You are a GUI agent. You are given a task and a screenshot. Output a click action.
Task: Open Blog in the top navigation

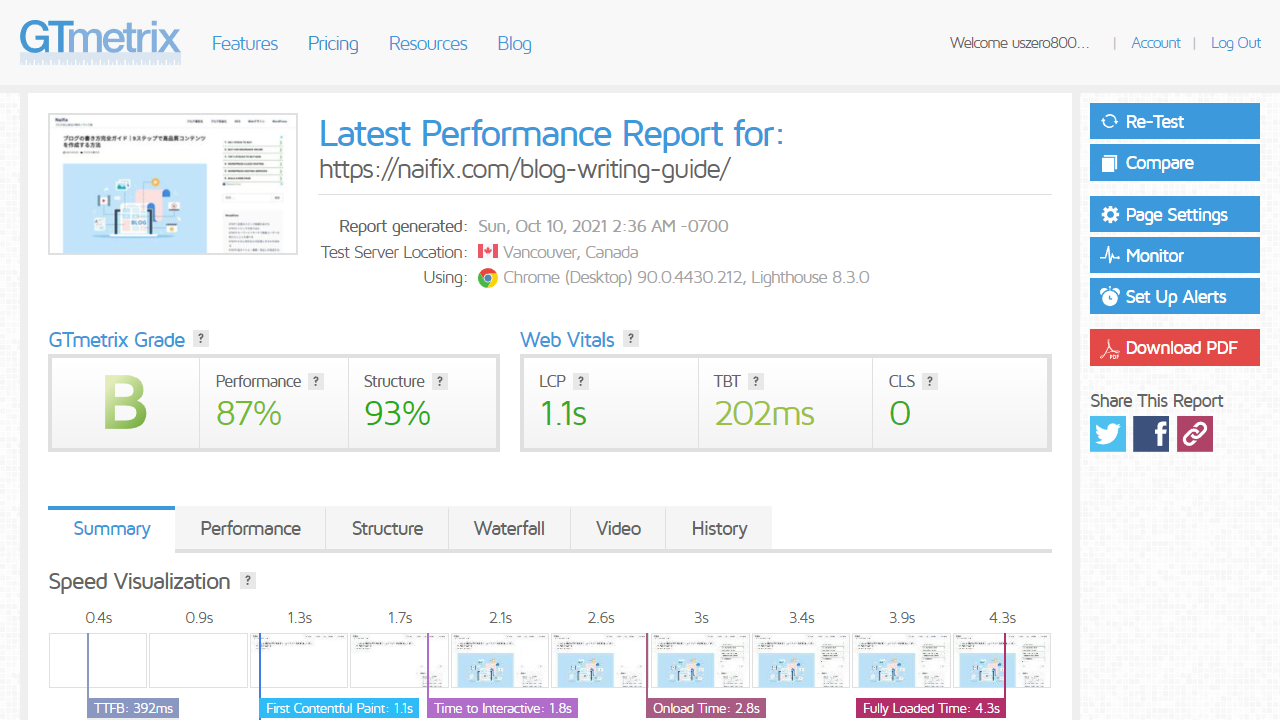coord(515,43)
